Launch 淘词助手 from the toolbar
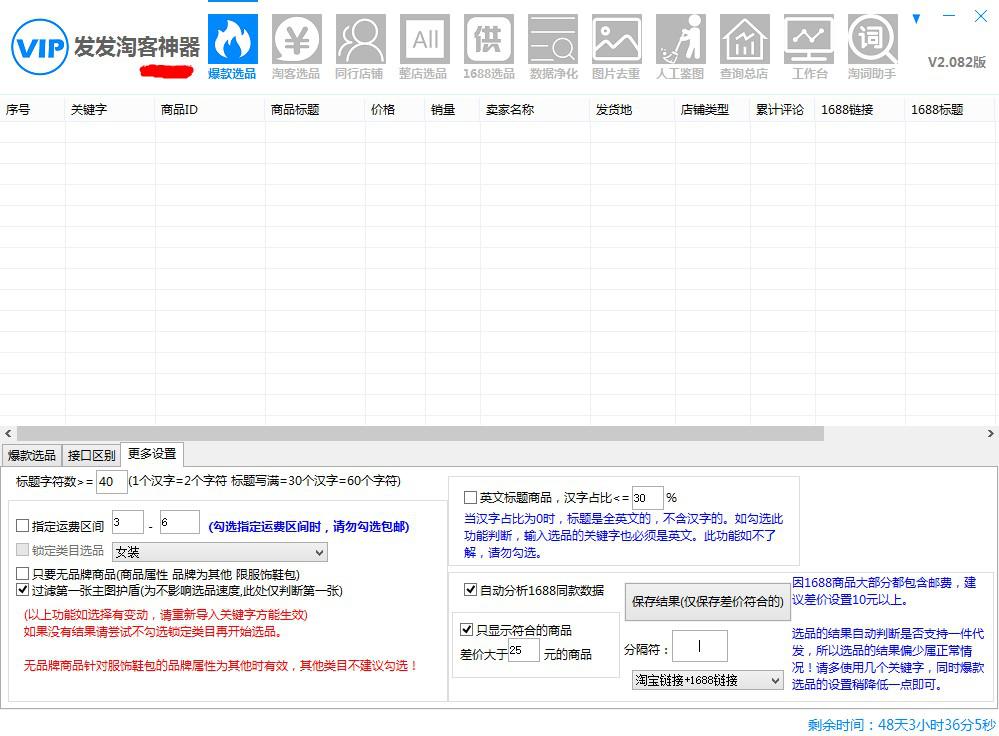 tap(872, 42)
